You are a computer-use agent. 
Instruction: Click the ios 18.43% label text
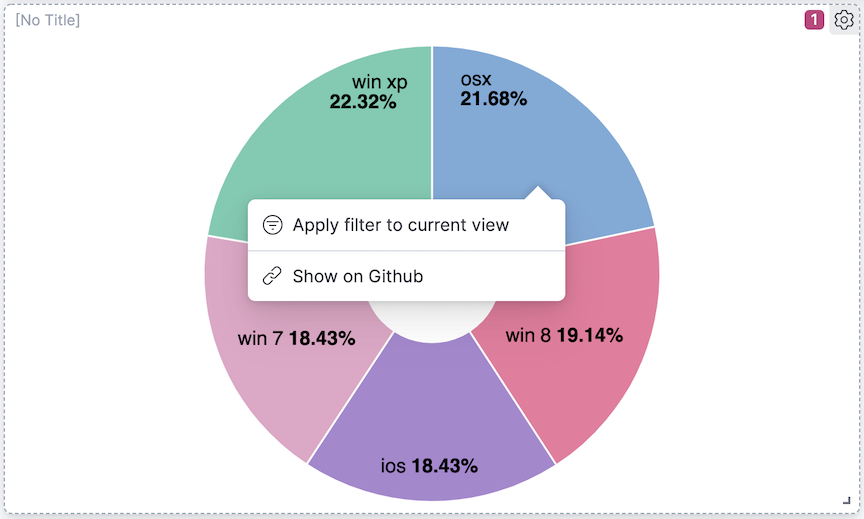tap(429, 465)
